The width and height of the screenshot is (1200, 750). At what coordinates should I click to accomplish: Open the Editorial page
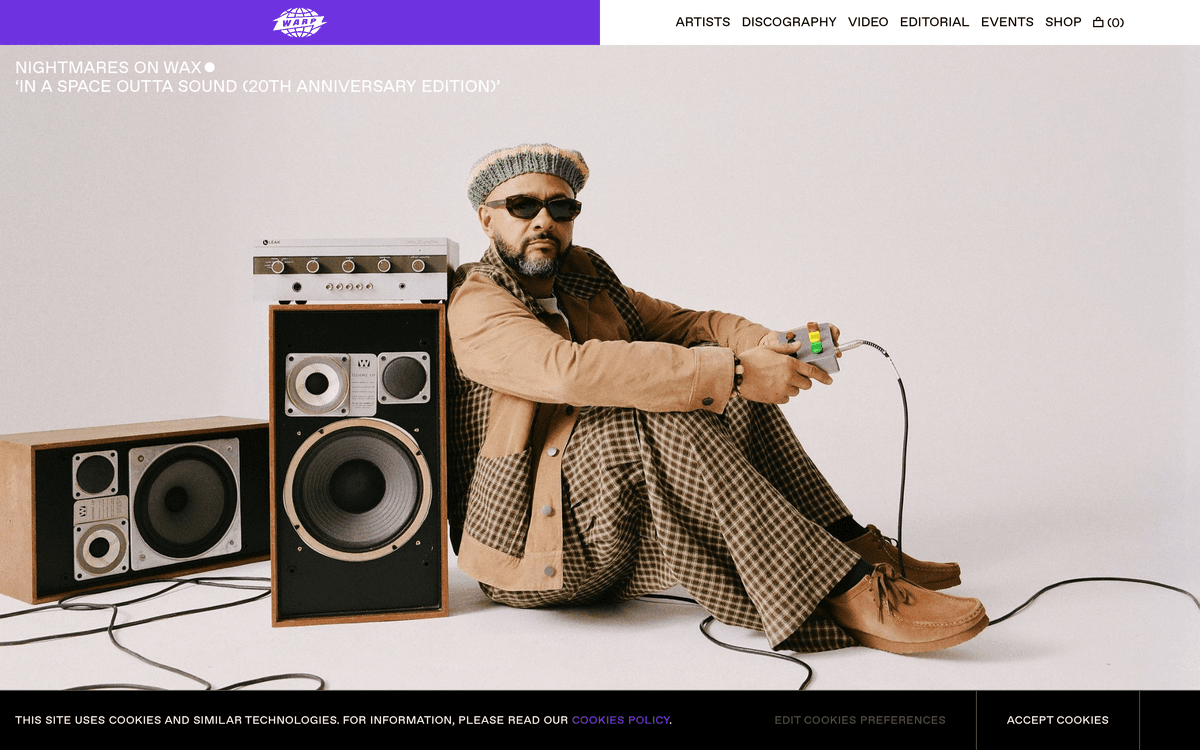934,22
